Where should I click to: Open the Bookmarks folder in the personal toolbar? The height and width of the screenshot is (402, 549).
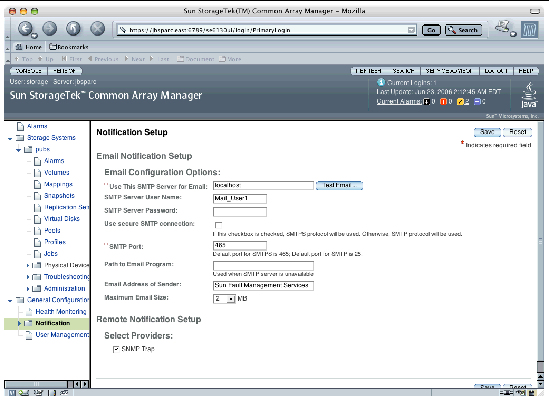[x=69, y=47]
